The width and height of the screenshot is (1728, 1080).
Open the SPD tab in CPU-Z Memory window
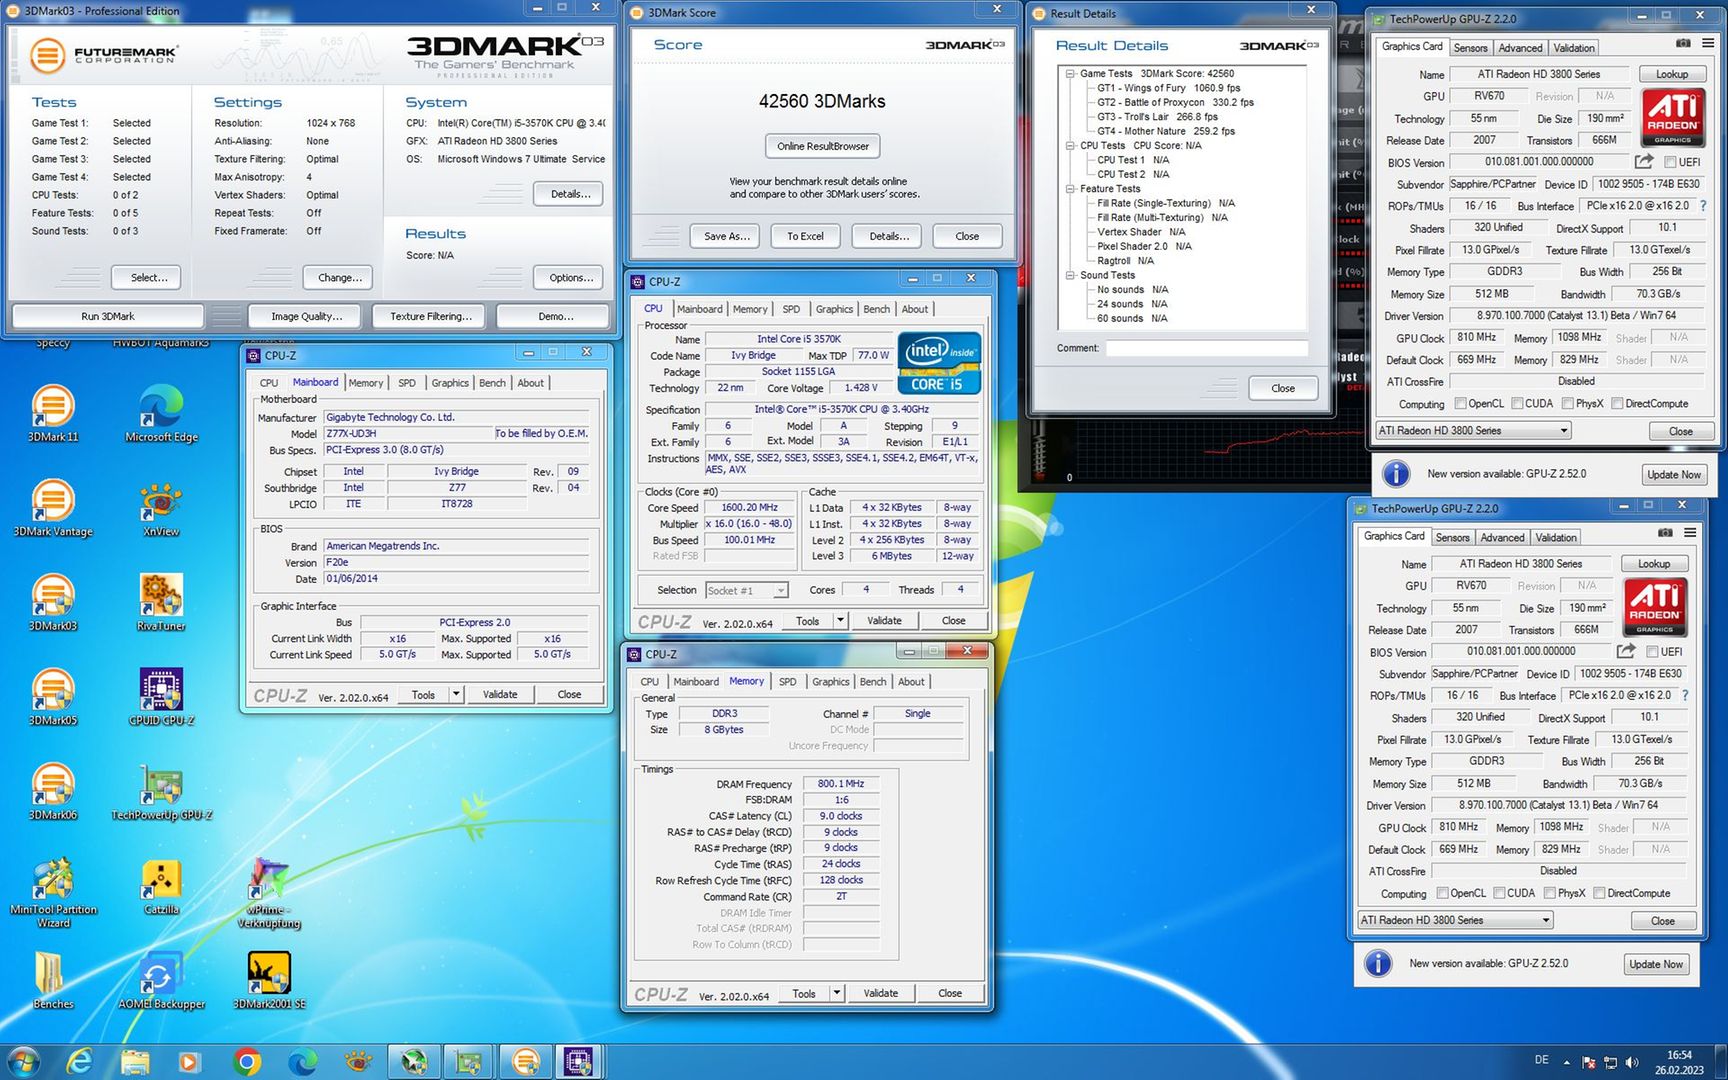point(788,681)
